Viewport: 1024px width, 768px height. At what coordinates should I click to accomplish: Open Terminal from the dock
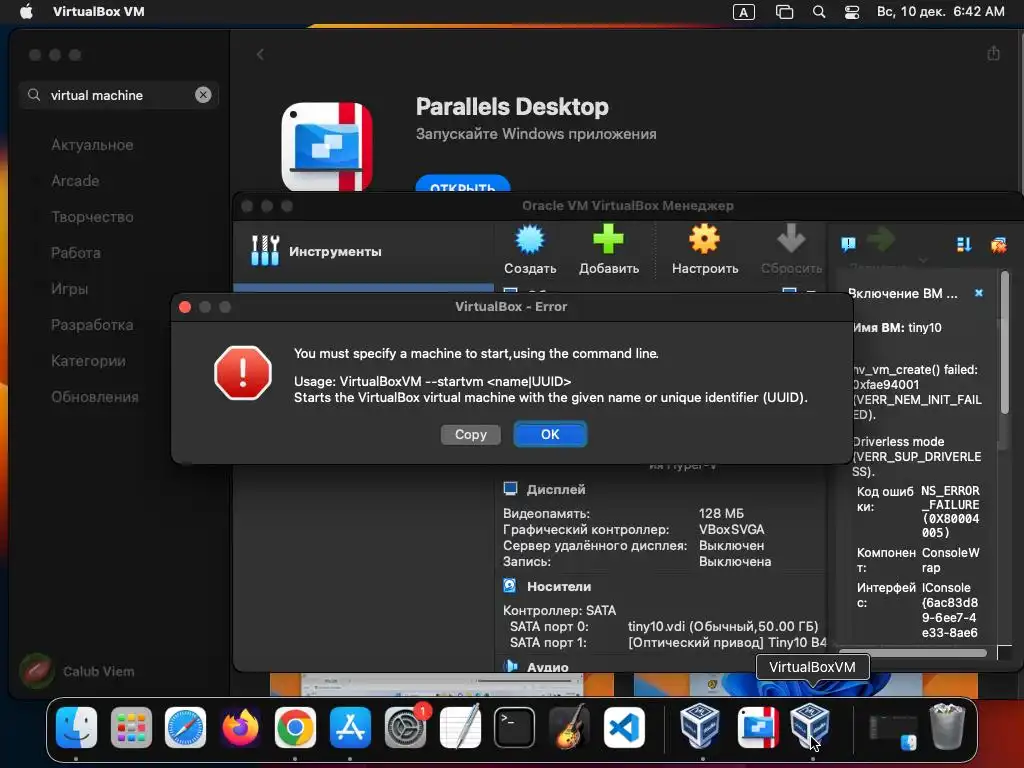point(514,727)
